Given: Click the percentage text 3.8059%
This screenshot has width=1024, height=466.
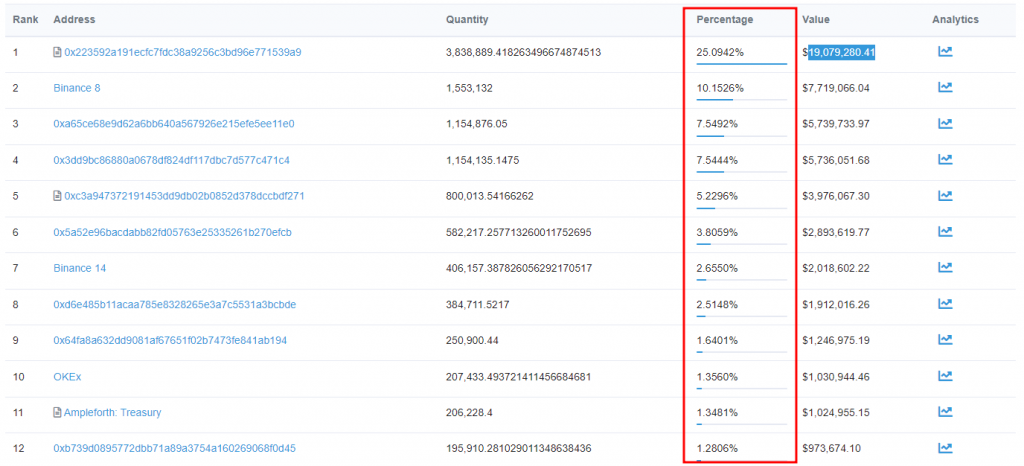Looking at the screenshot, I should click(718, 232).
